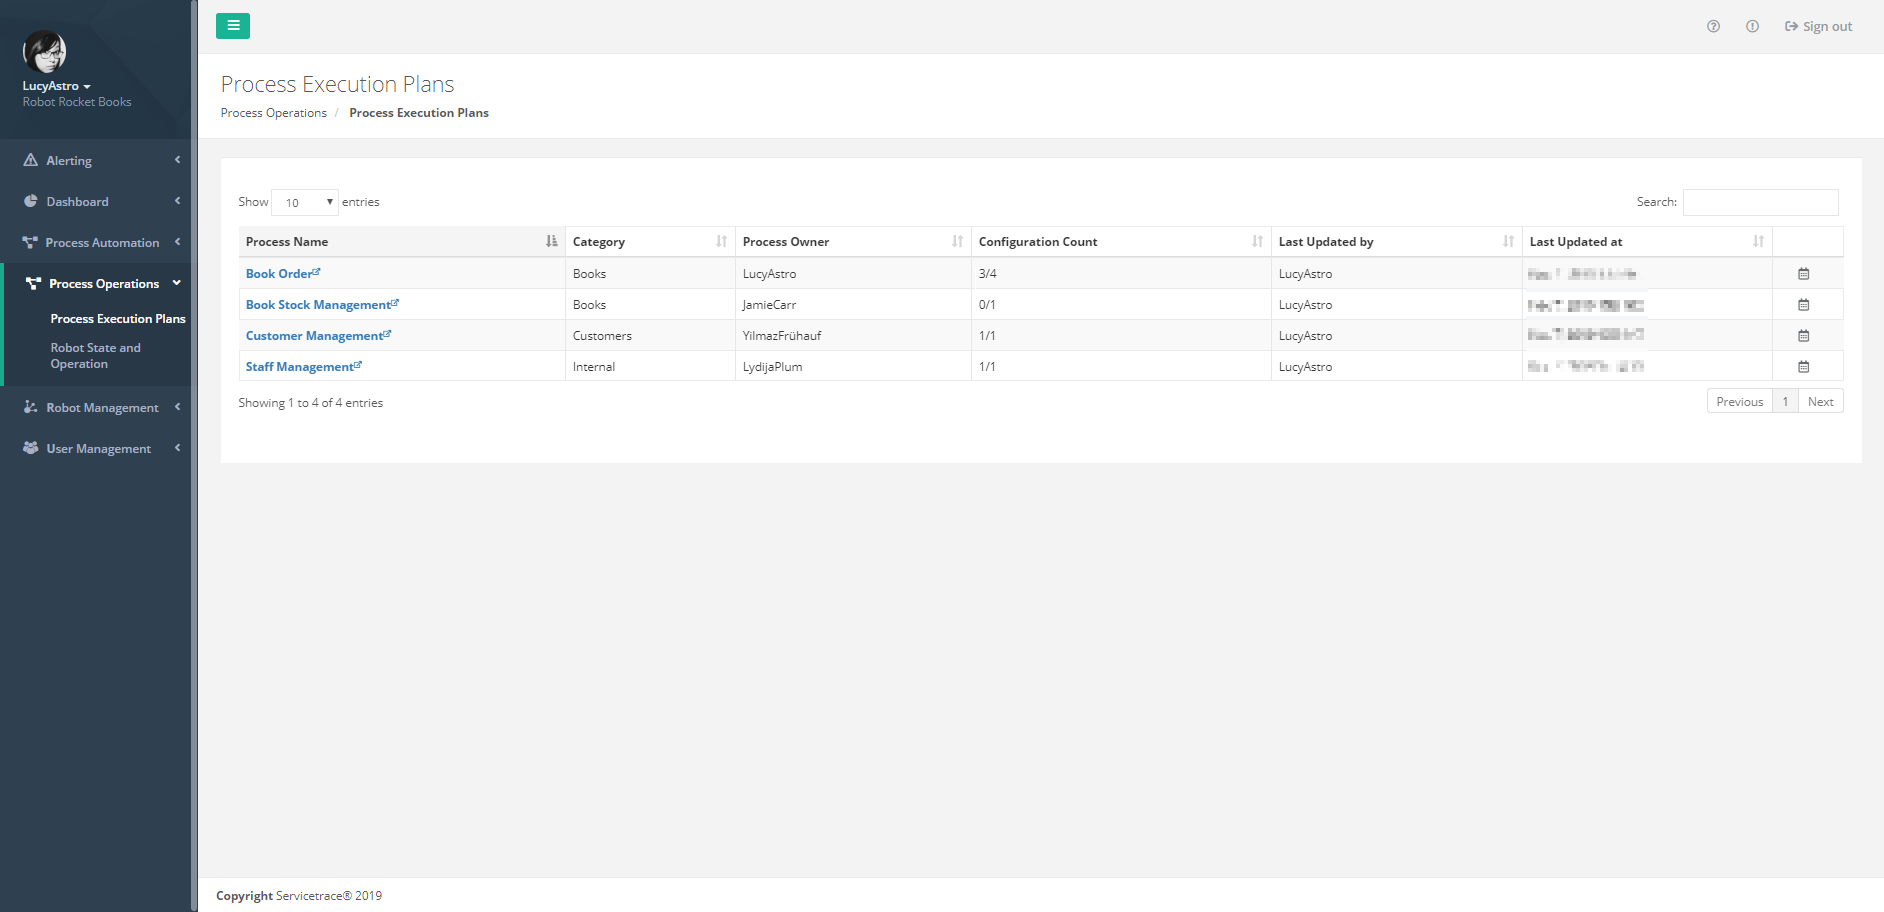Select the Alerting section icon
The image size is (1884, 912).
30,160
